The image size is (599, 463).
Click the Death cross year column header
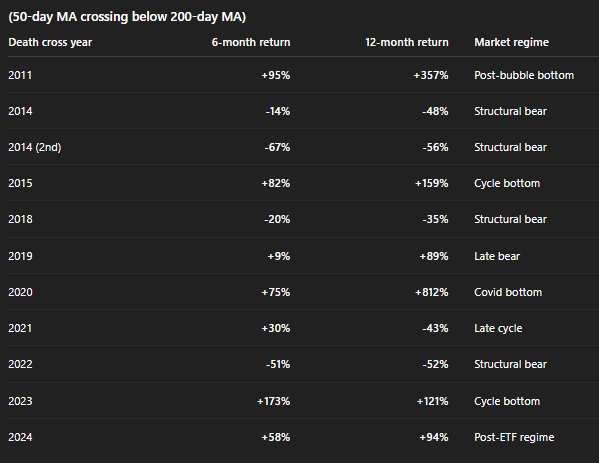[50, 42]
